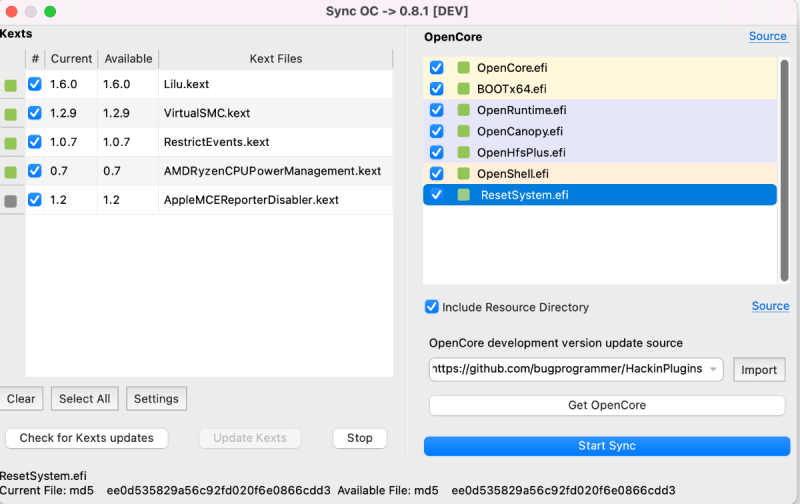Screen dimensions: 800x504
Task: Toggle Include Resource Directory checkbox
Action: (432, 307)
